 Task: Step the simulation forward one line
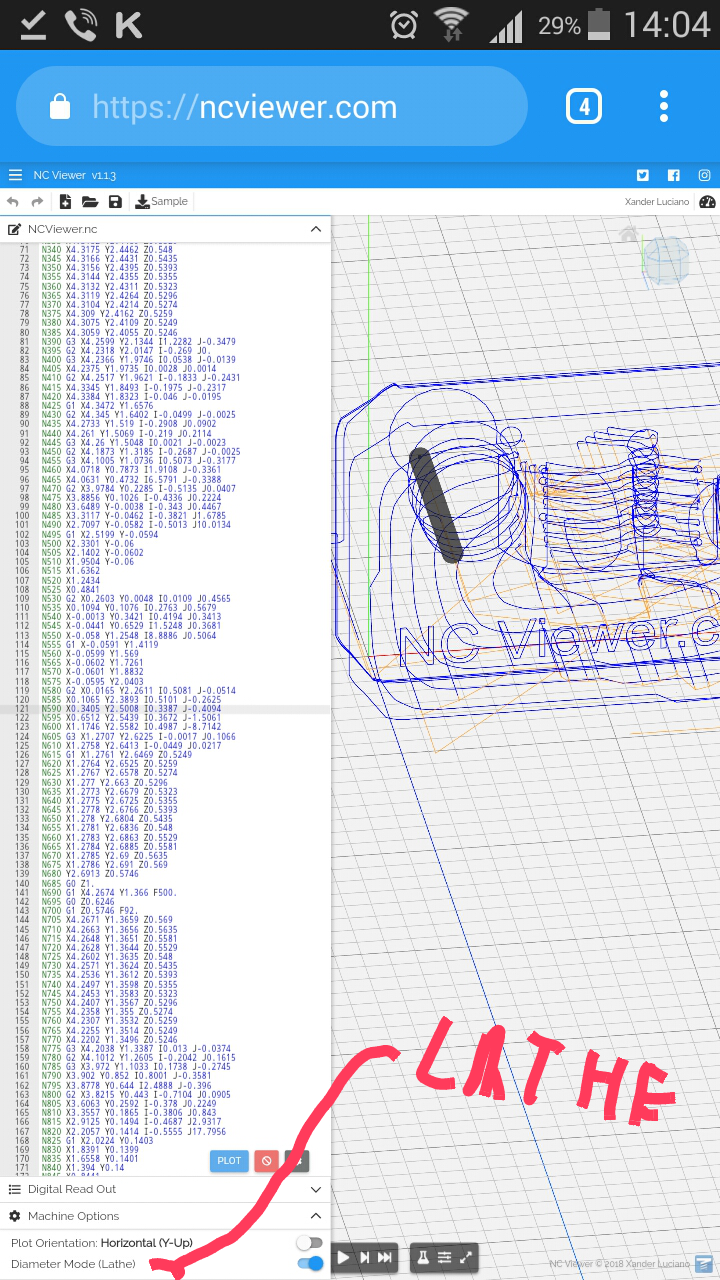coord(364,1257)
